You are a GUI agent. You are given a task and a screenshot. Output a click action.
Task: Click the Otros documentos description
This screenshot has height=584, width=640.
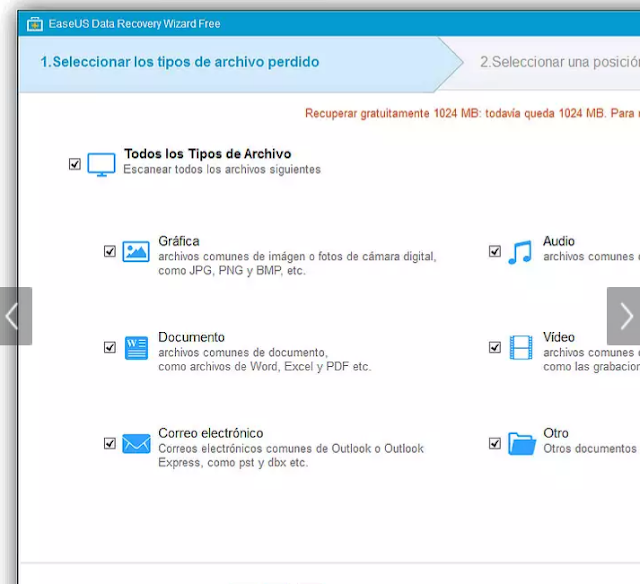point(591,449)
